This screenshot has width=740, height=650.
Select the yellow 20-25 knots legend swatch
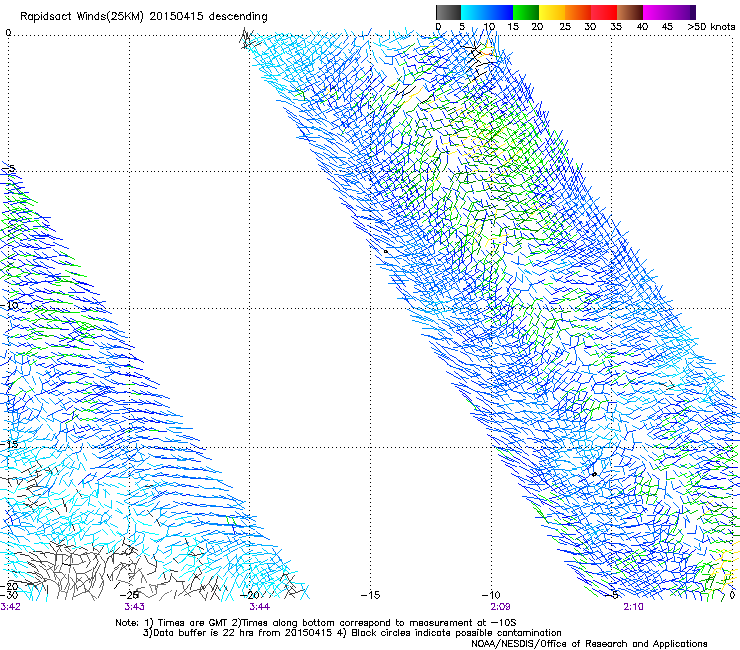(552, 12)
